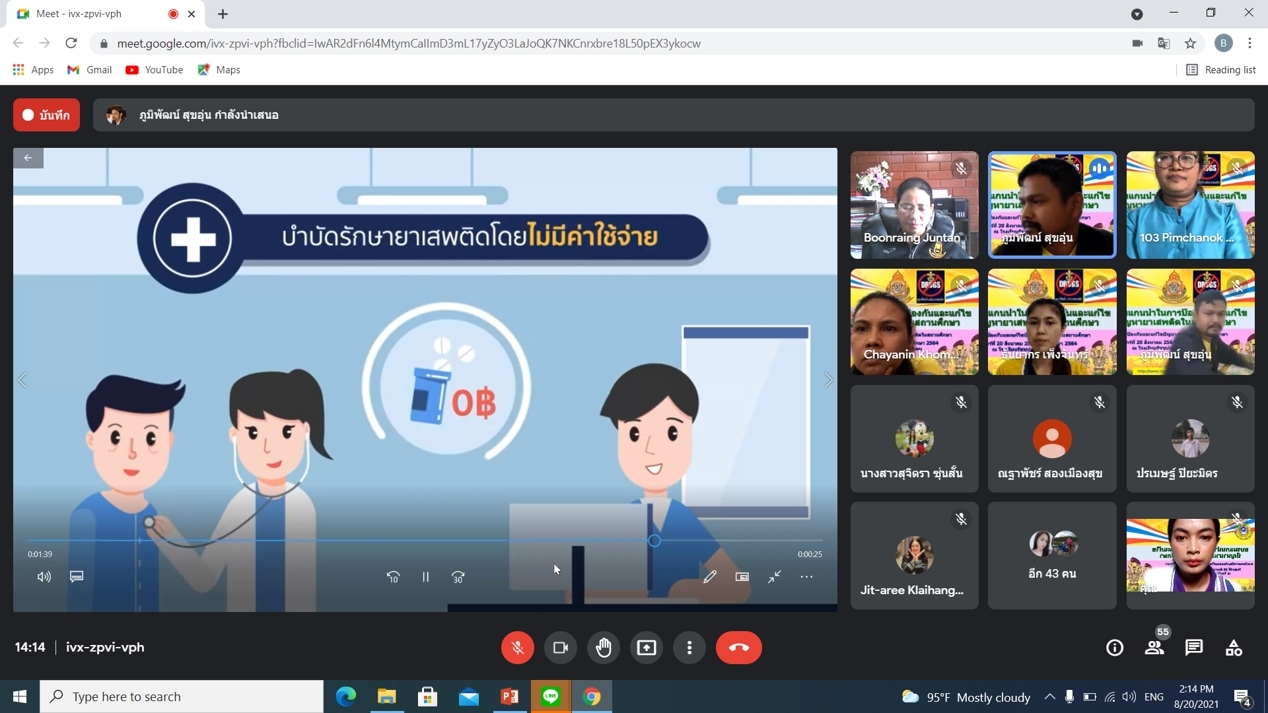Click the video progress slider handle

654,541
